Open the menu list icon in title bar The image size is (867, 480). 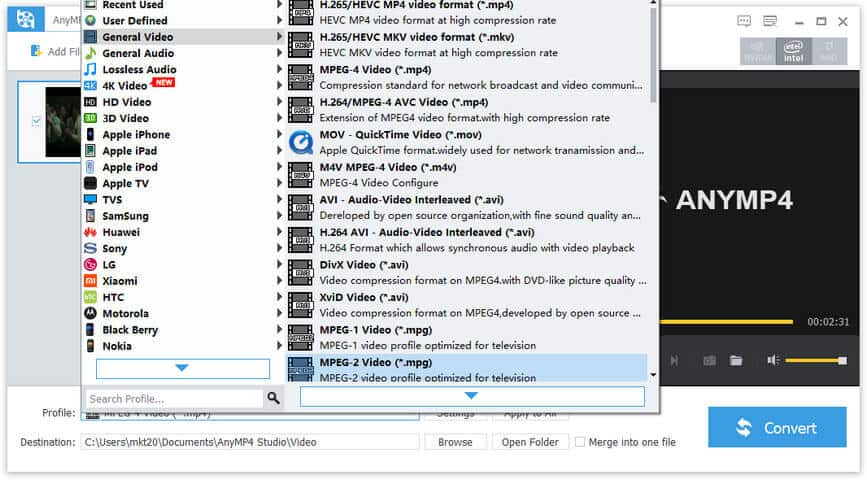click(x=770, y=22)
